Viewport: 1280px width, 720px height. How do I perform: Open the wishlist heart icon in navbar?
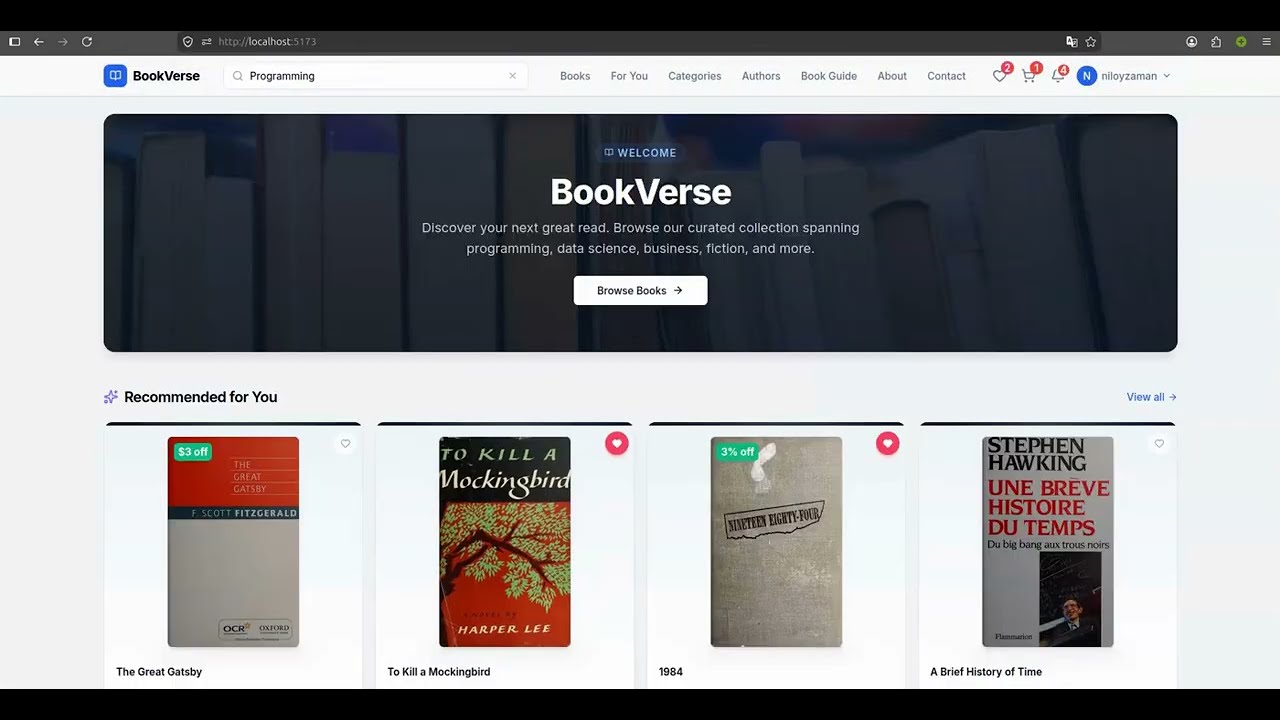coord(999,76)
